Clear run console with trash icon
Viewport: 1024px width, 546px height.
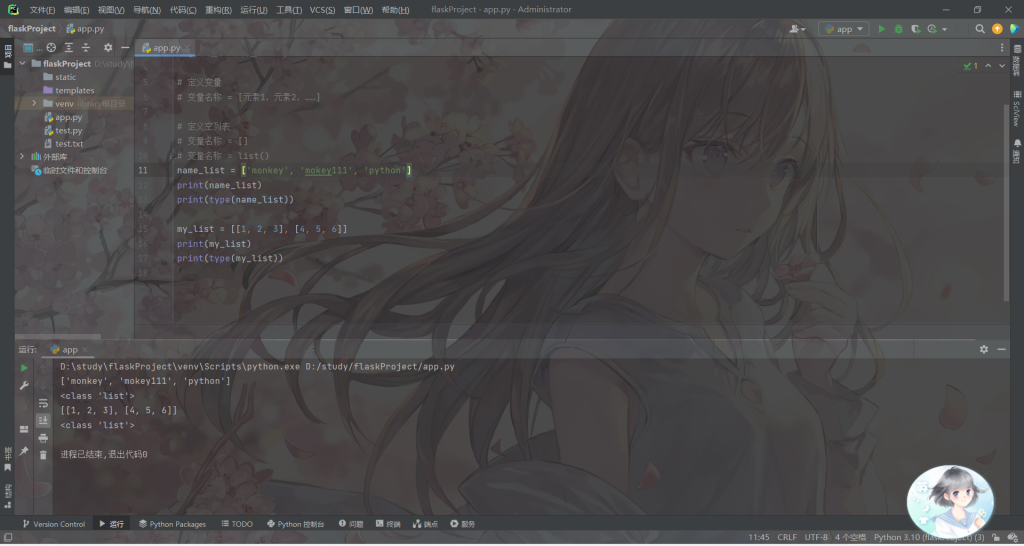coord(43,454)
